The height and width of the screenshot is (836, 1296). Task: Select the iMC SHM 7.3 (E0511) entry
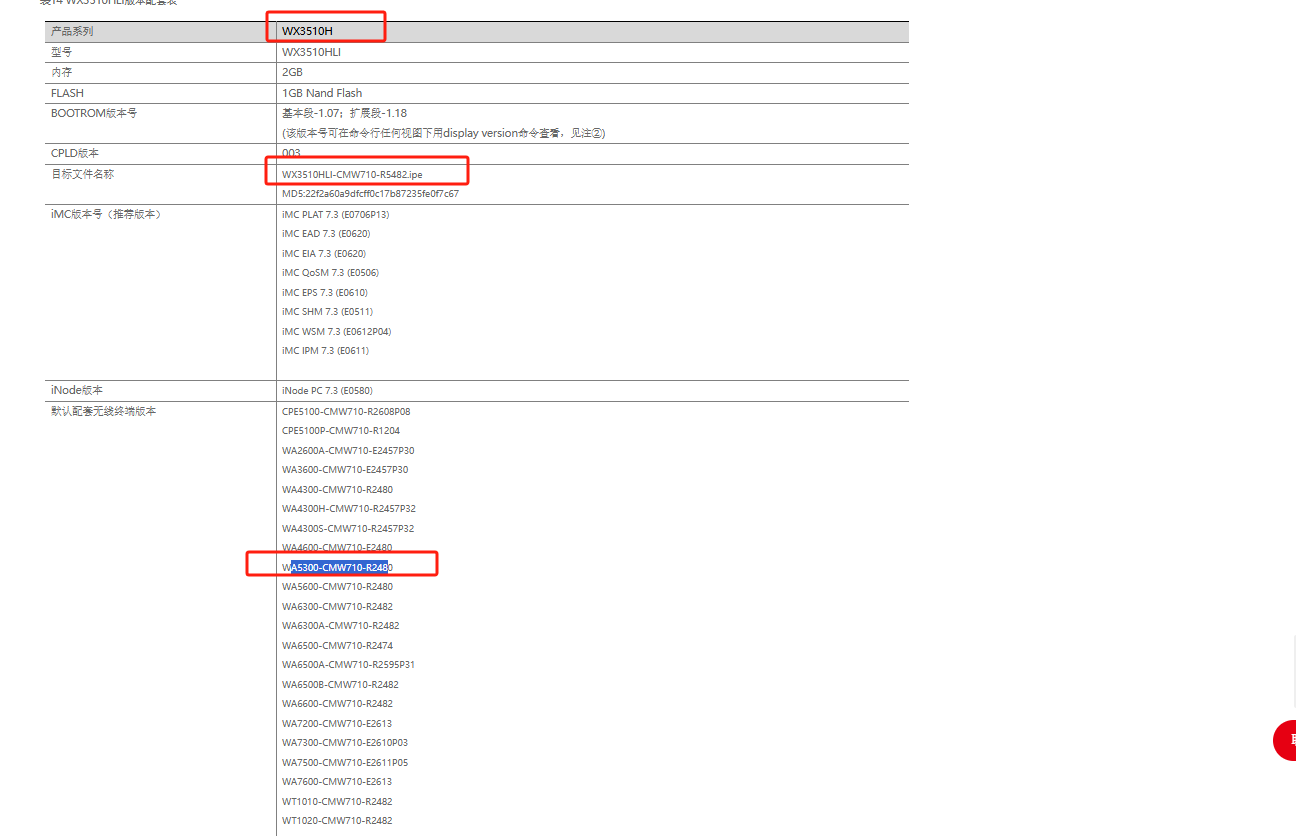[327, 312]
